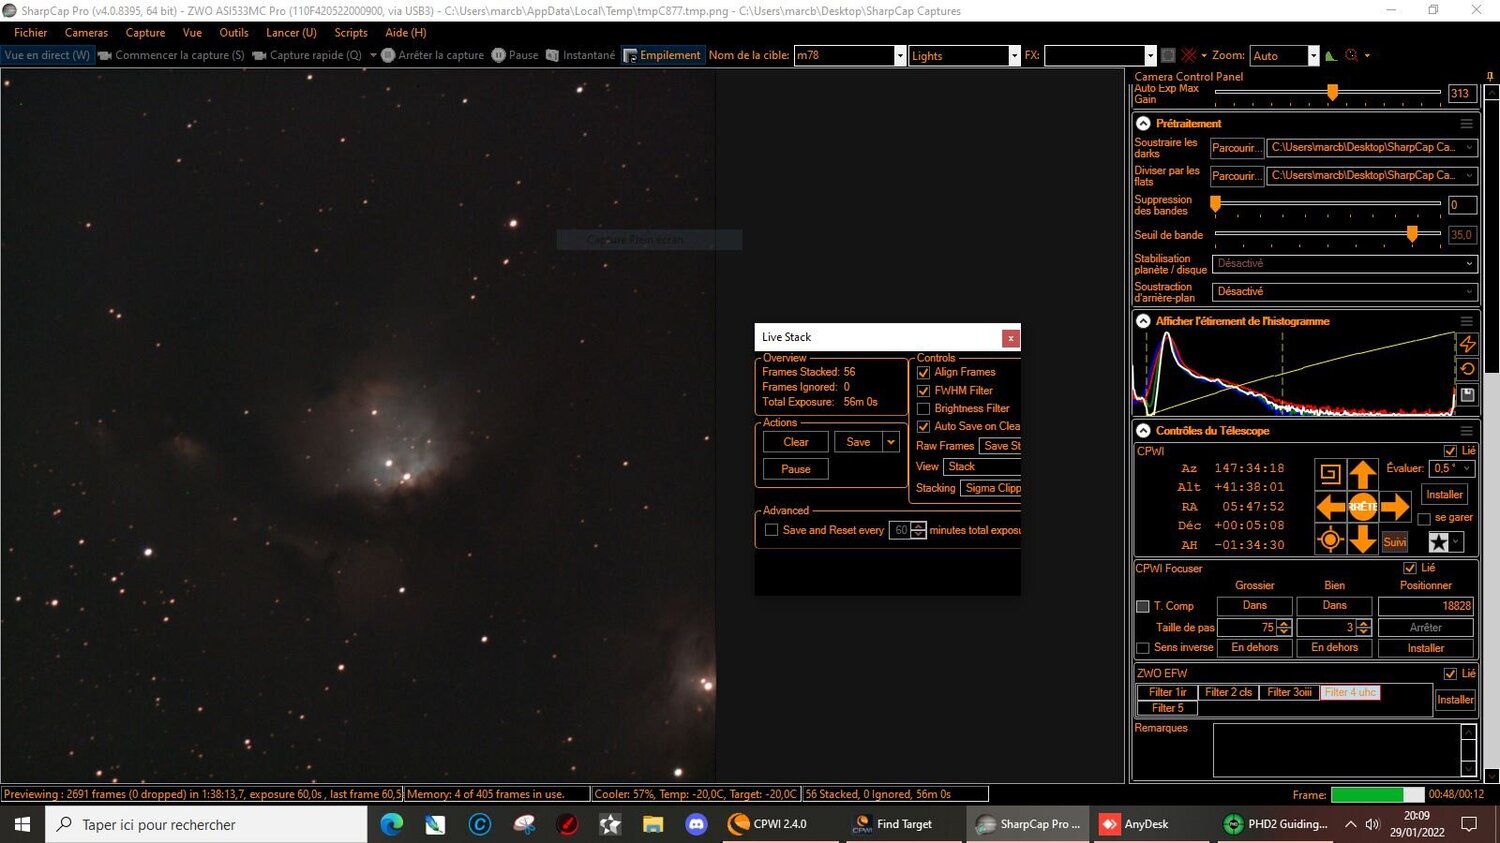Open the Évaluer rate dropdown
Screen dimensions: 1500x843
[x=1453, y=468]
